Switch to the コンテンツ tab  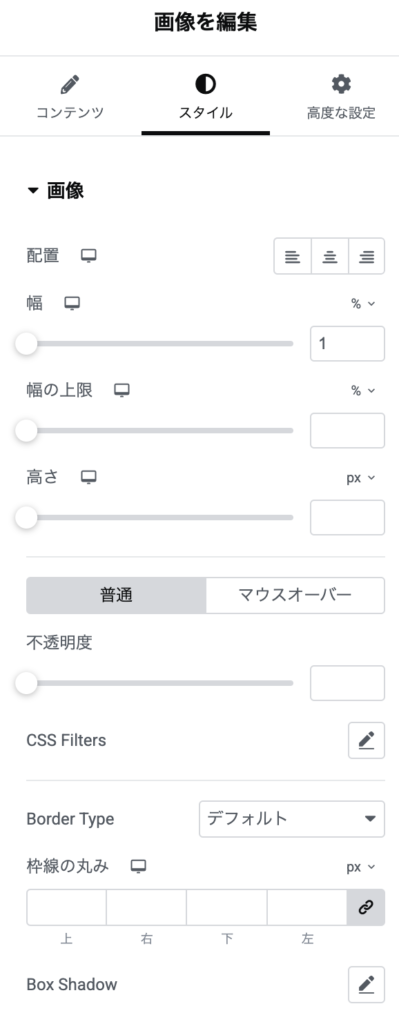(69, 97)
